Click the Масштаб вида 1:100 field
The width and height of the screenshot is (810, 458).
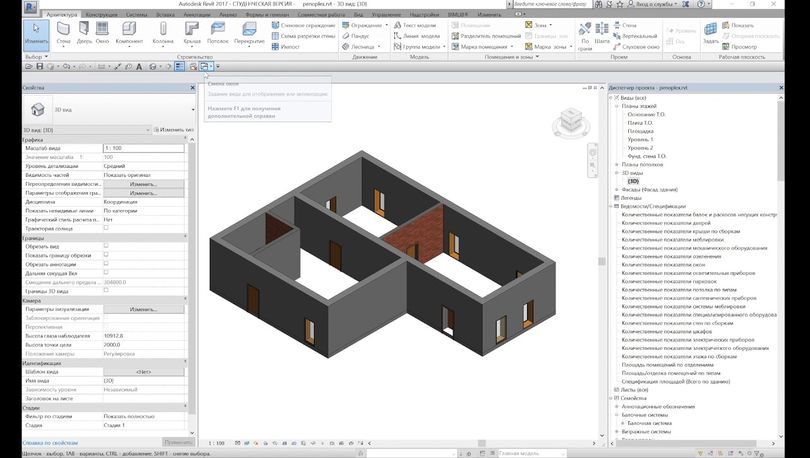point(143,148)
